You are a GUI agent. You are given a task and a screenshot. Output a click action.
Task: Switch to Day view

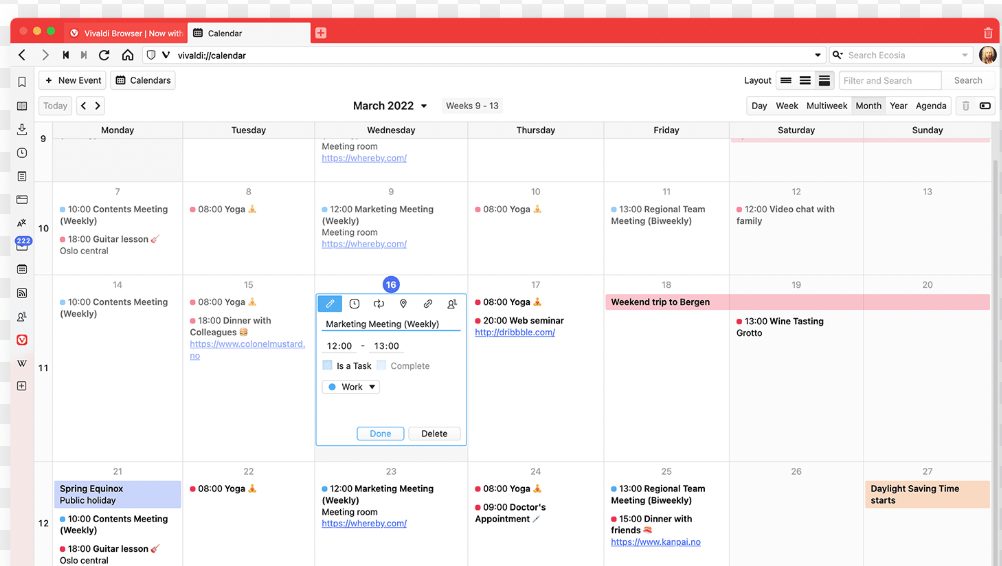[x=759, y=106]
